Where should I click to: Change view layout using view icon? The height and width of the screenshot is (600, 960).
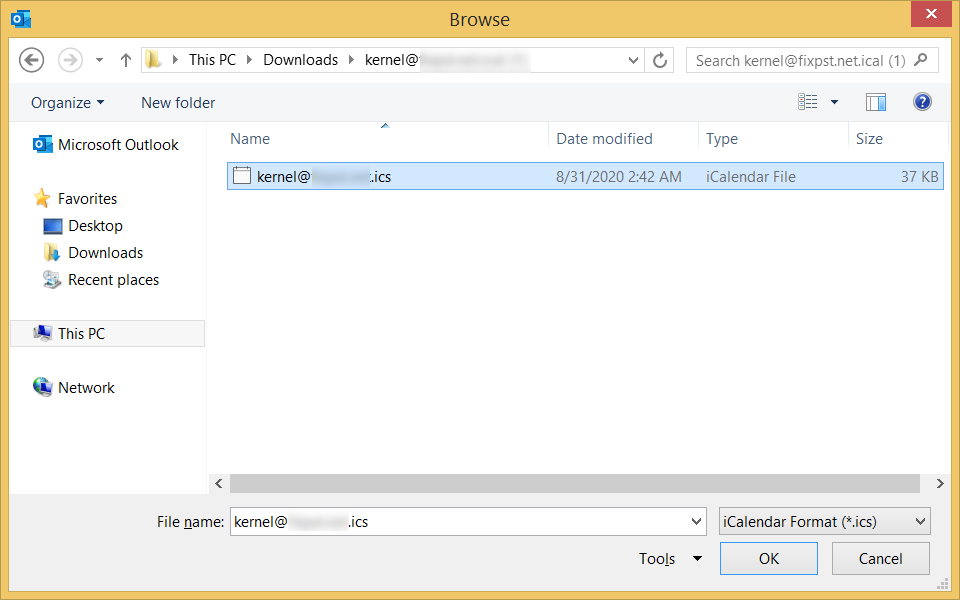(808, 102)
